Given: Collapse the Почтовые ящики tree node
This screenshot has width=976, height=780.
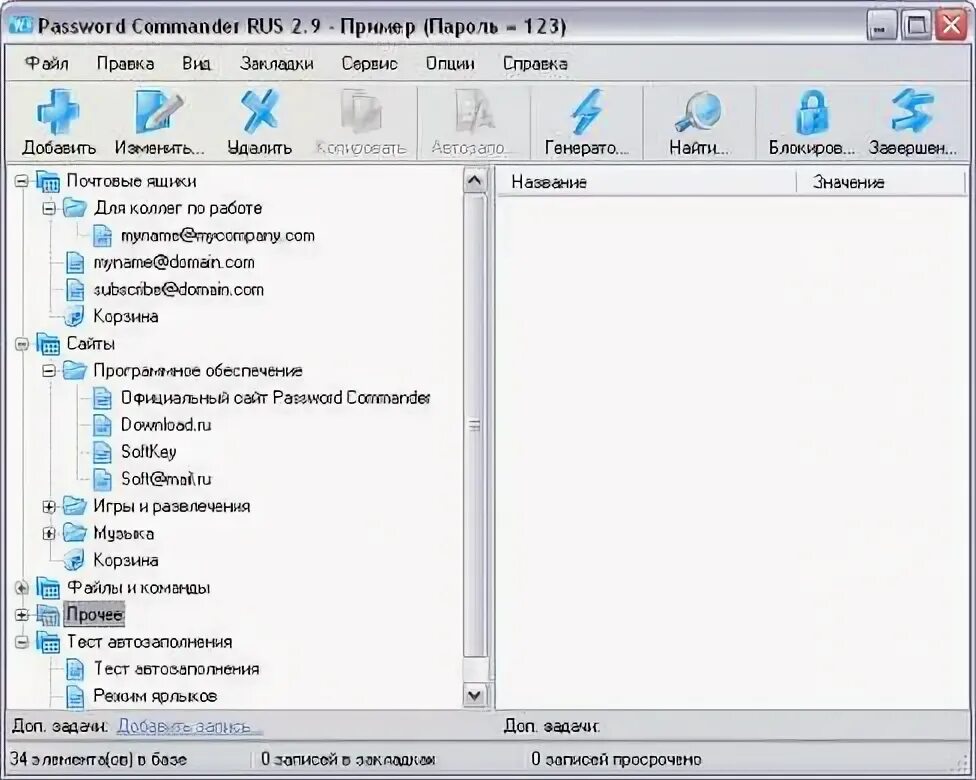Looking at the screenshot, I should (22, 181).
